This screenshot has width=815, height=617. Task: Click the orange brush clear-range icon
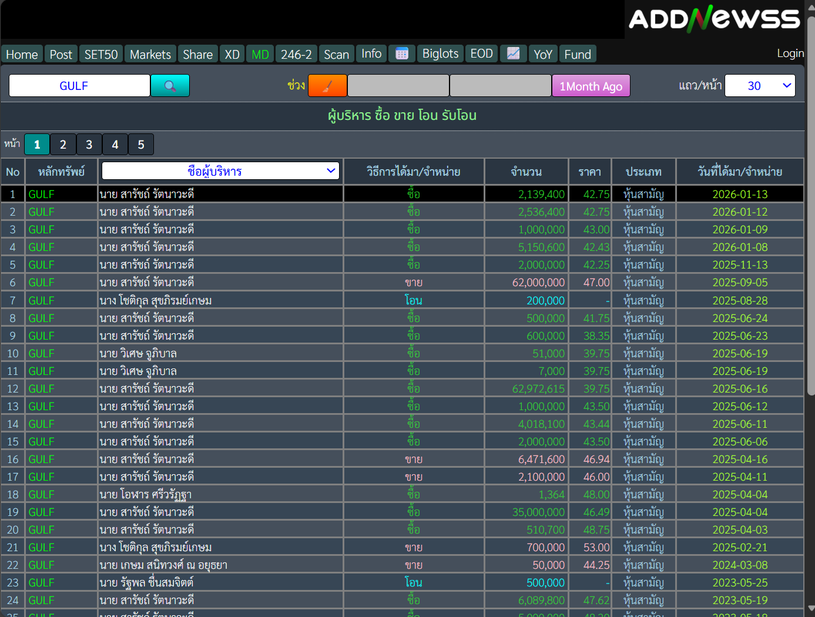tap(327, 86)
